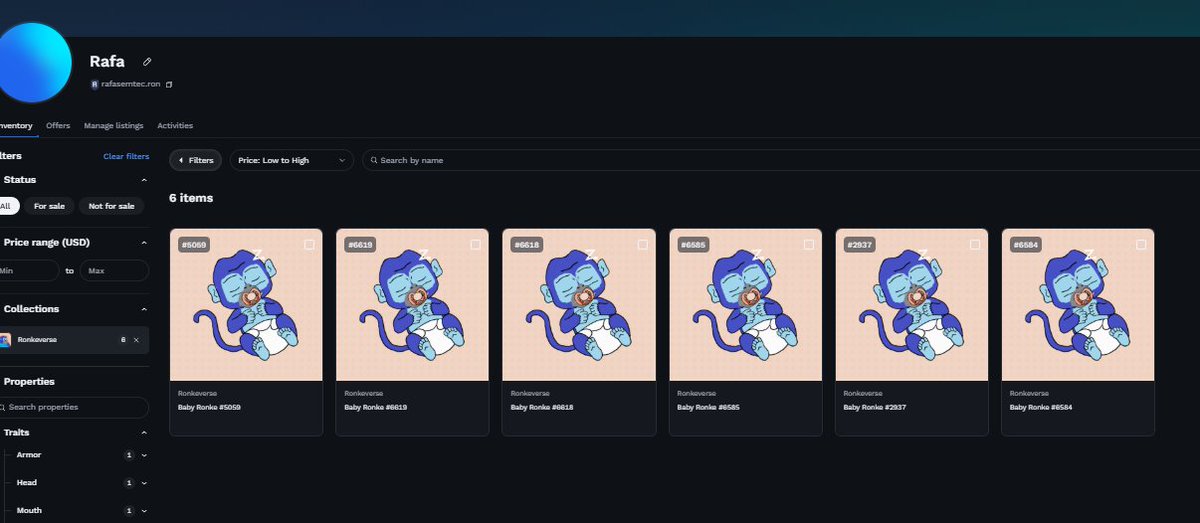
Task: Click the Baby Ronke #6619 title text
Action: (376, 408)
